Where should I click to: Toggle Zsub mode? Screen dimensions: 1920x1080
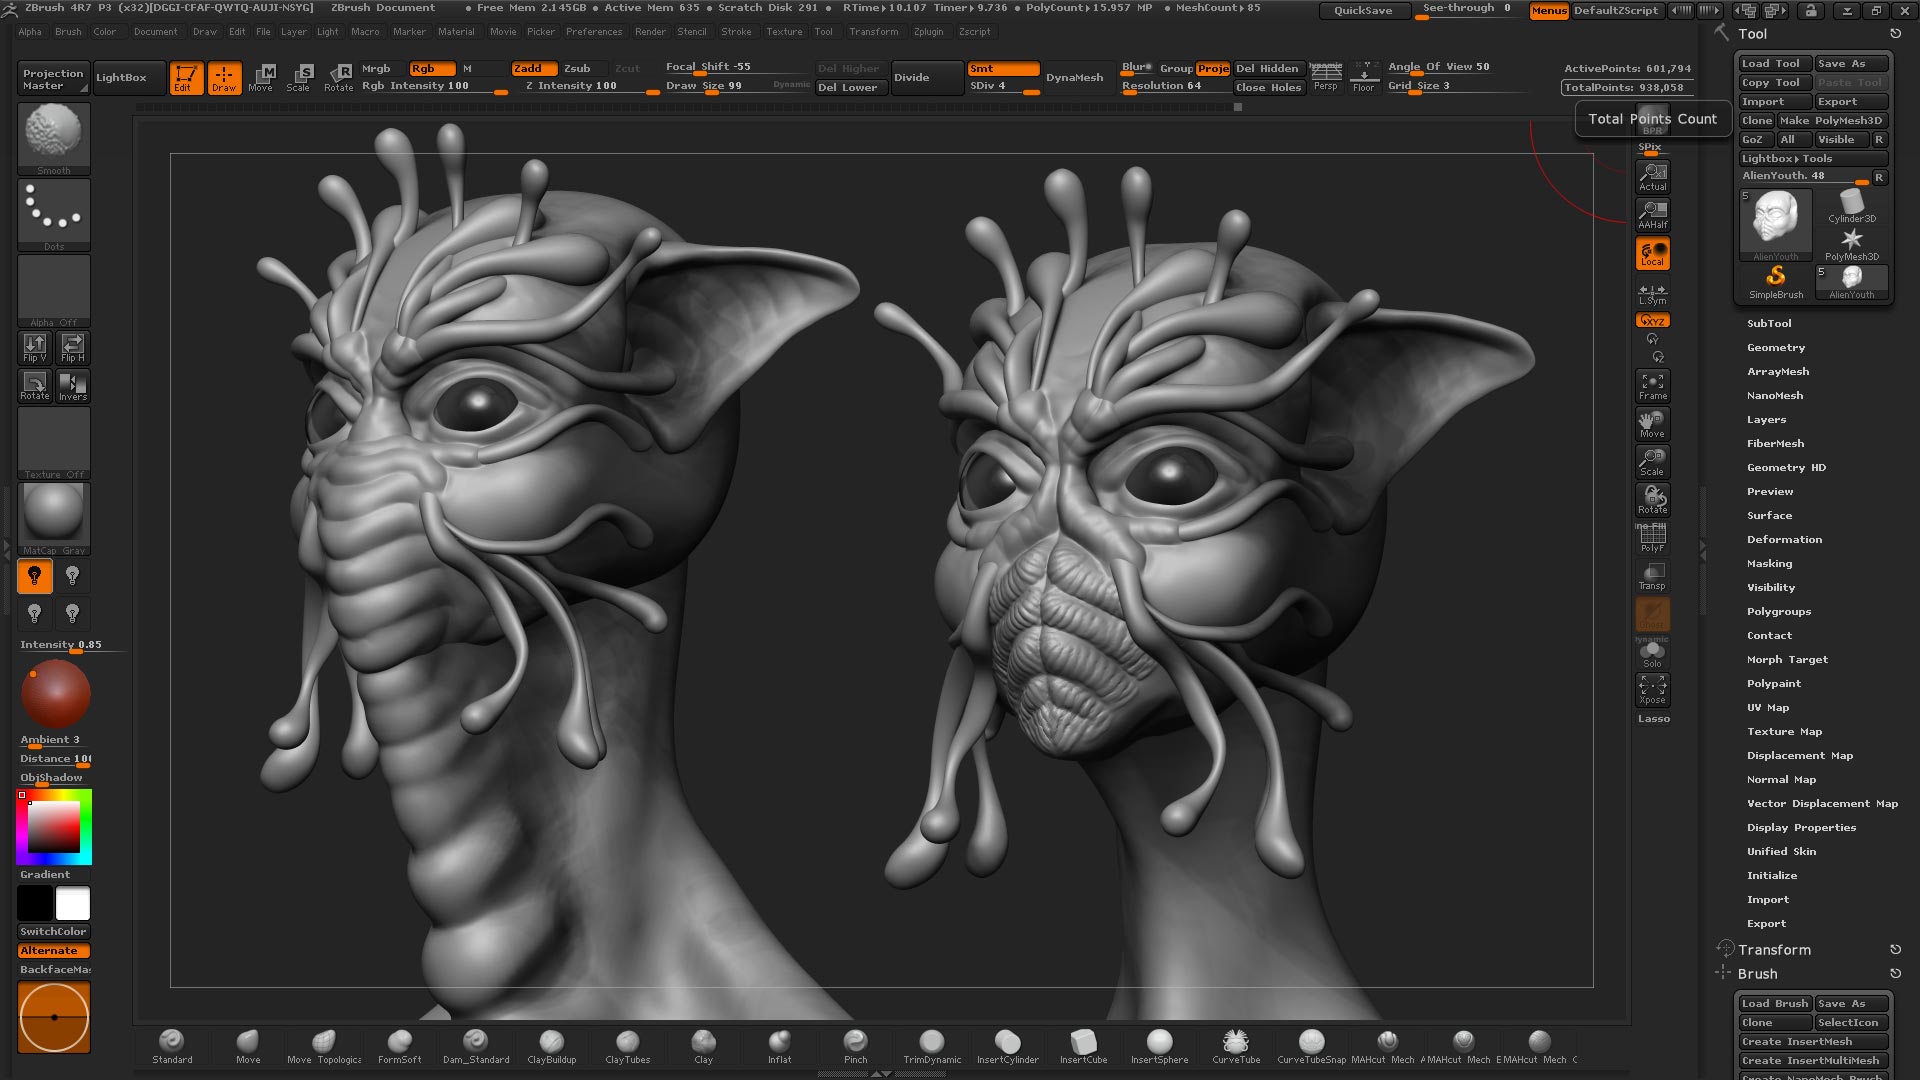click(x=577, y=68)
